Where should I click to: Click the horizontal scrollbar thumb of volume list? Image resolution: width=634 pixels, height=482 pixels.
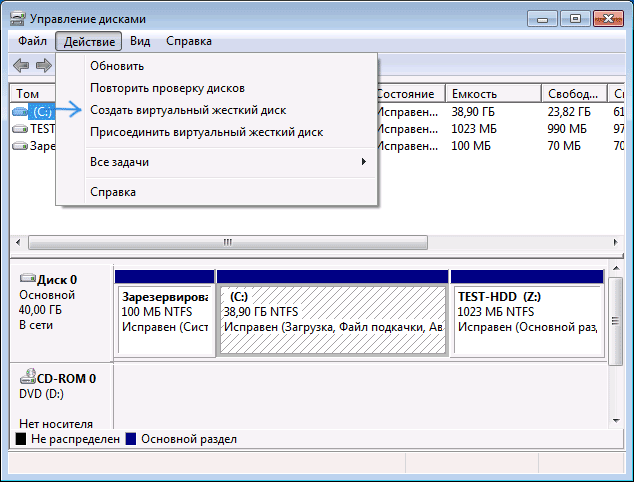tap(227, 242)
